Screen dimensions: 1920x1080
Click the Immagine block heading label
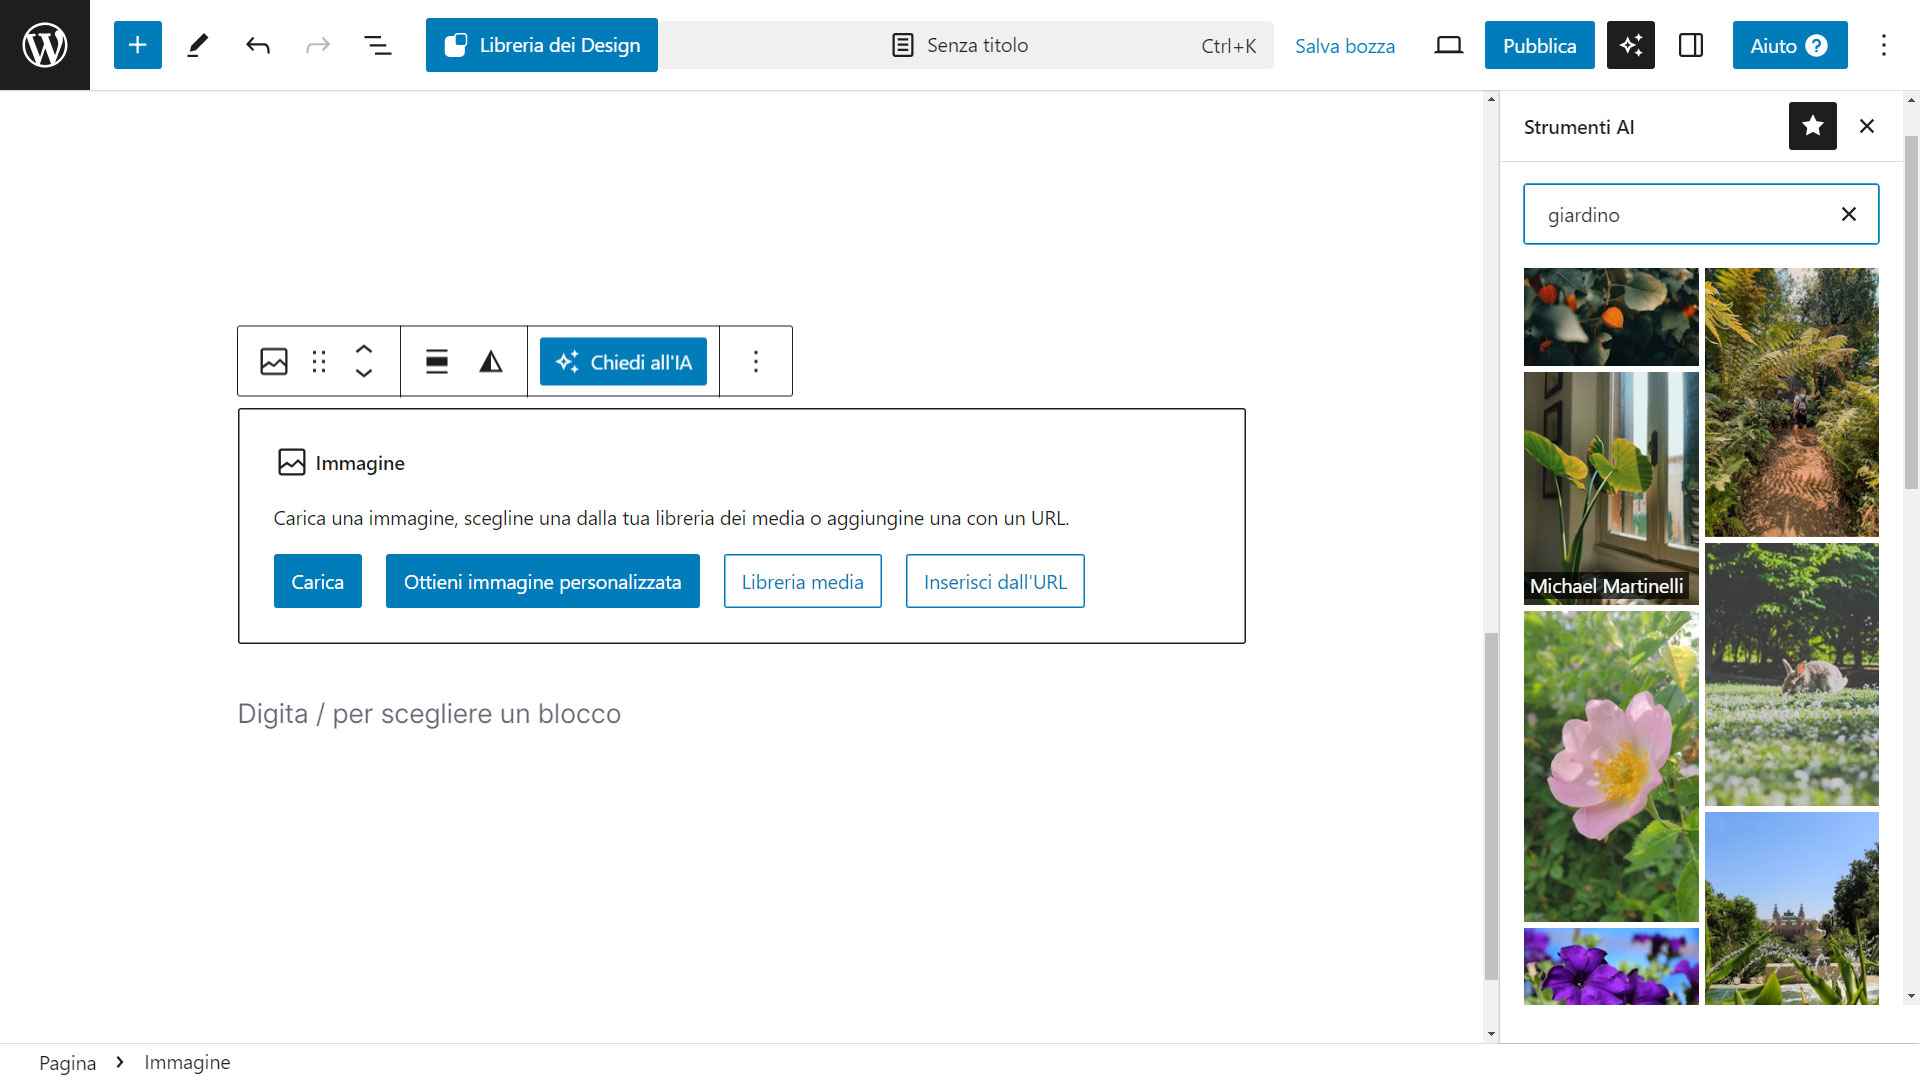360,463
